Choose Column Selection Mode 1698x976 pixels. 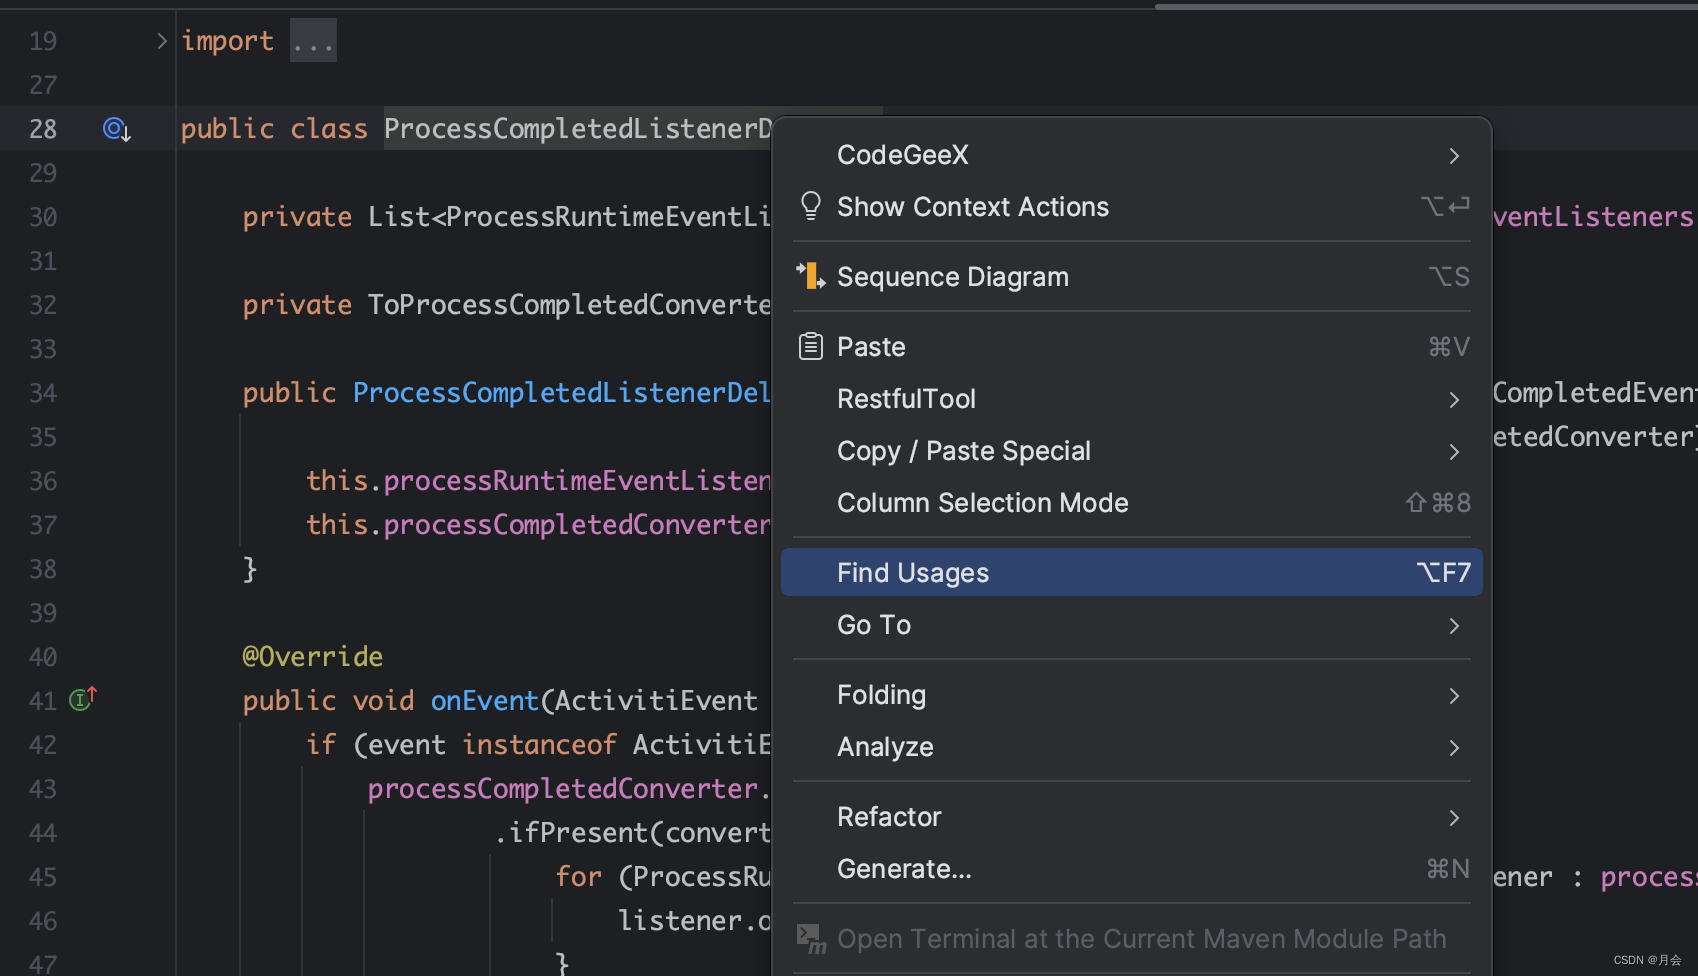pos(982,503)
